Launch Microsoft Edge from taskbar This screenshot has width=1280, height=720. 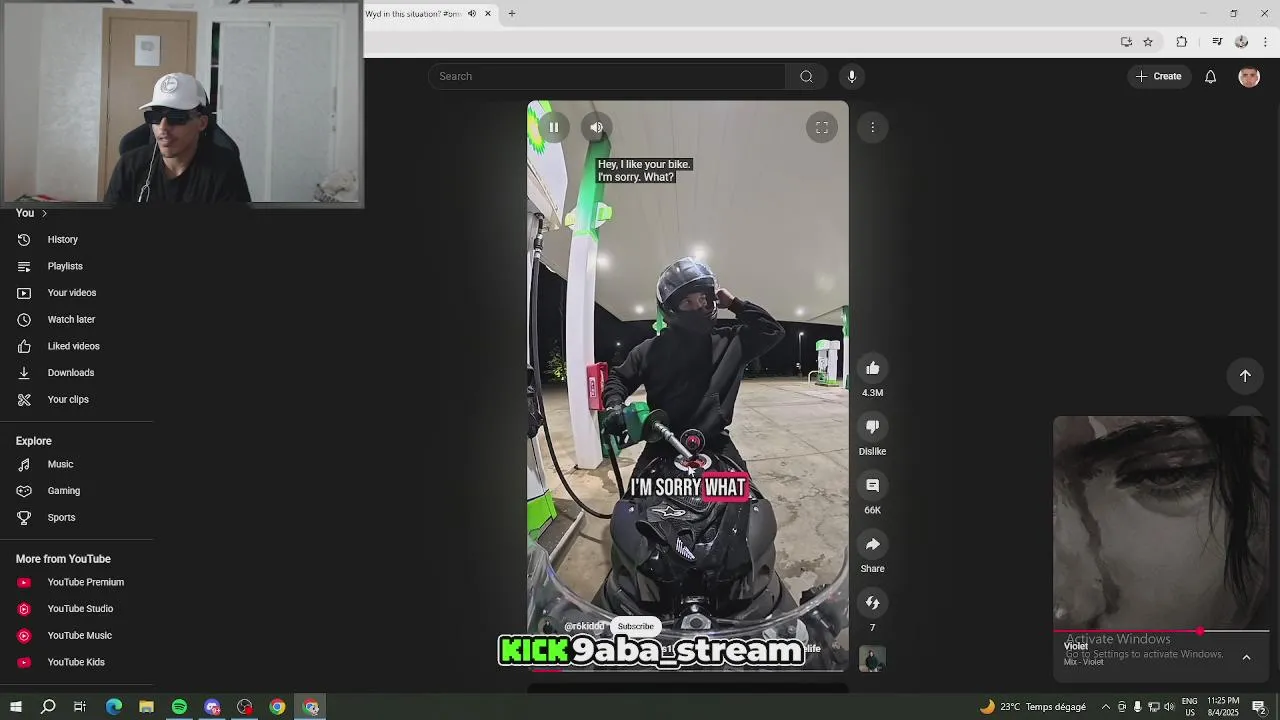[114, 707]
